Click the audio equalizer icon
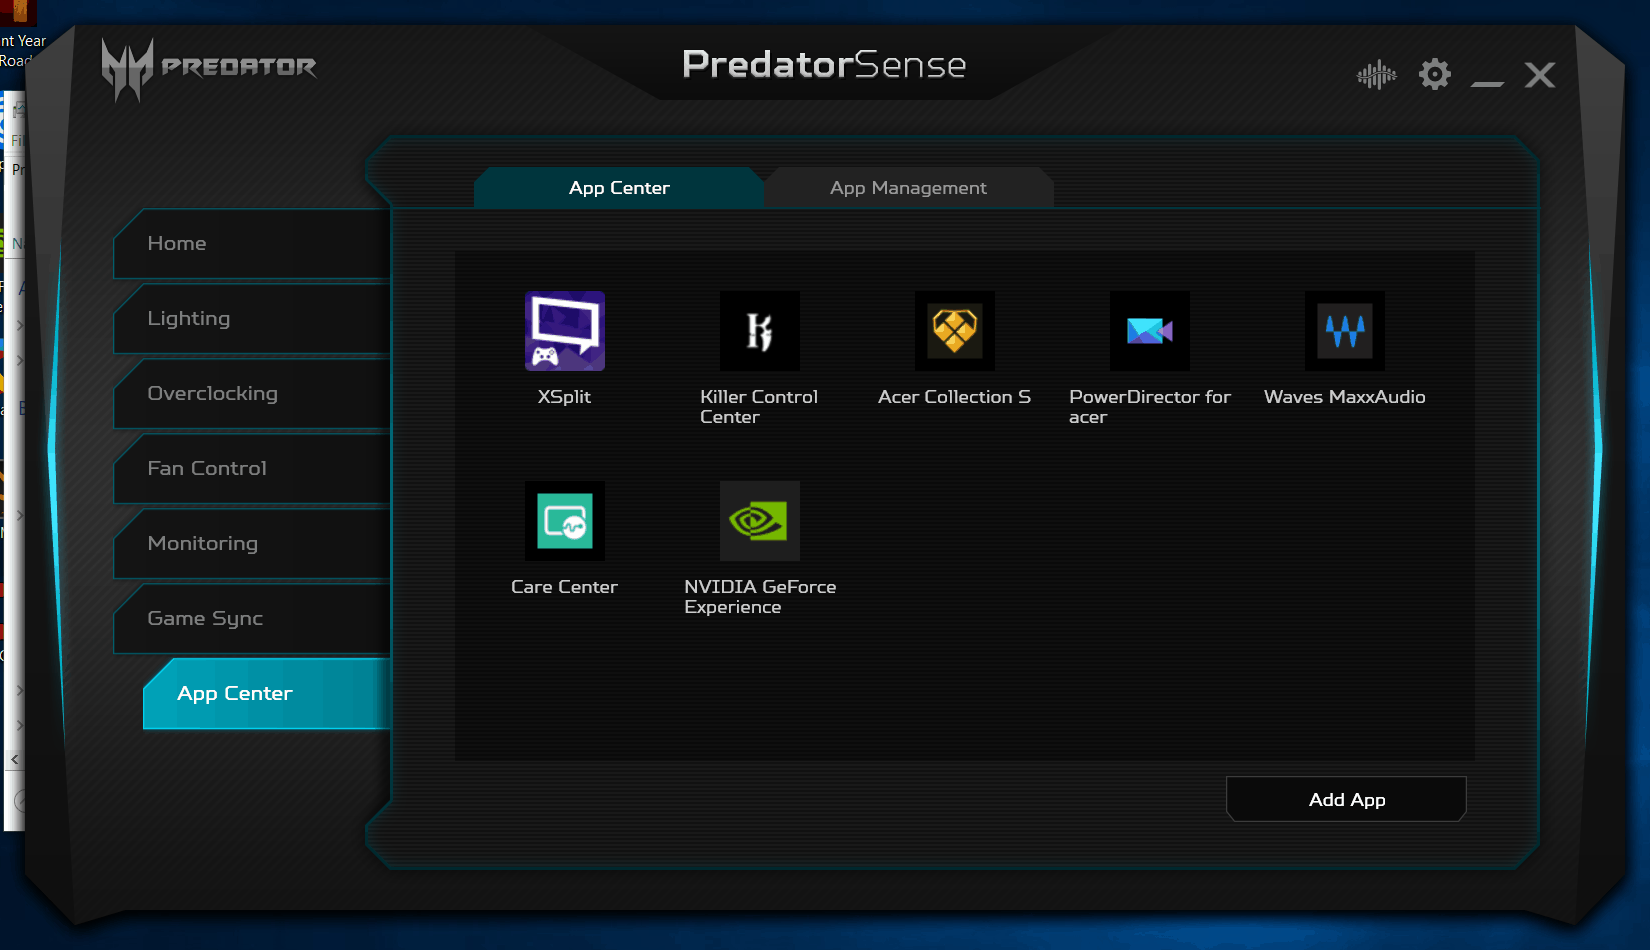This screenshot has height=950, width=1650. click(1376, 73)
